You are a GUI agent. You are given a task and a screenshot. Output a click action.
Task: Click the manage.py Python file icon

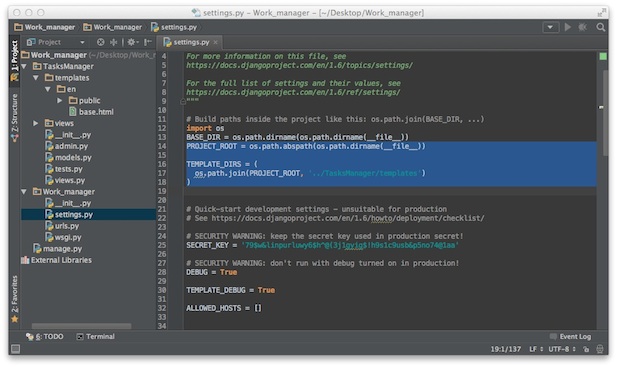37,249
